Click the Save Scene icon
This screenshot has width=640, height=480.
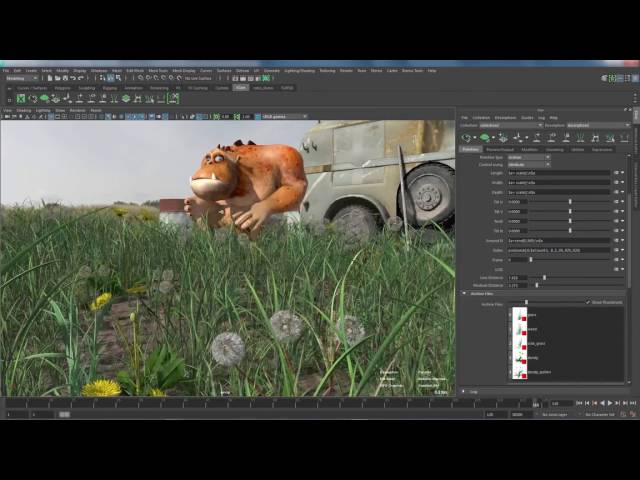(x=65, y=78)
